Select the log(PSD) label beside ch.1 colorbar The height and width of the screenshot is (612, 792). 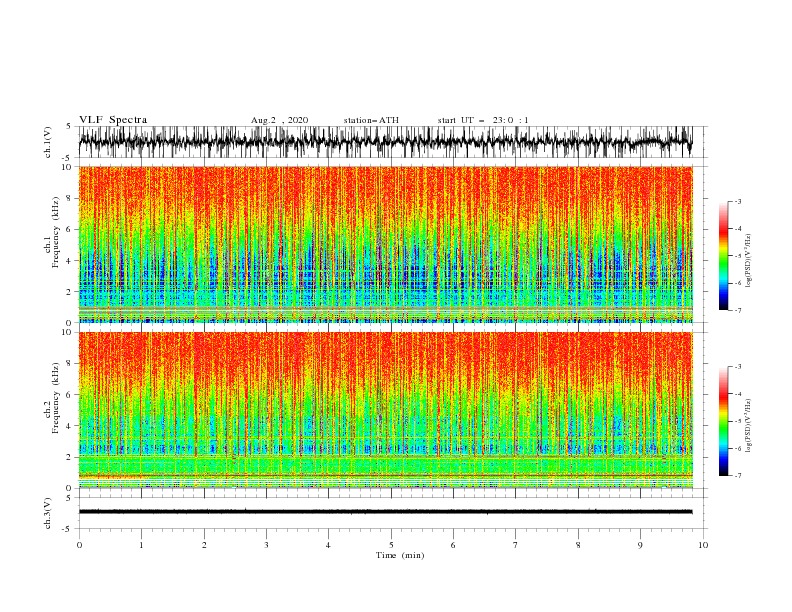(748, 261)
